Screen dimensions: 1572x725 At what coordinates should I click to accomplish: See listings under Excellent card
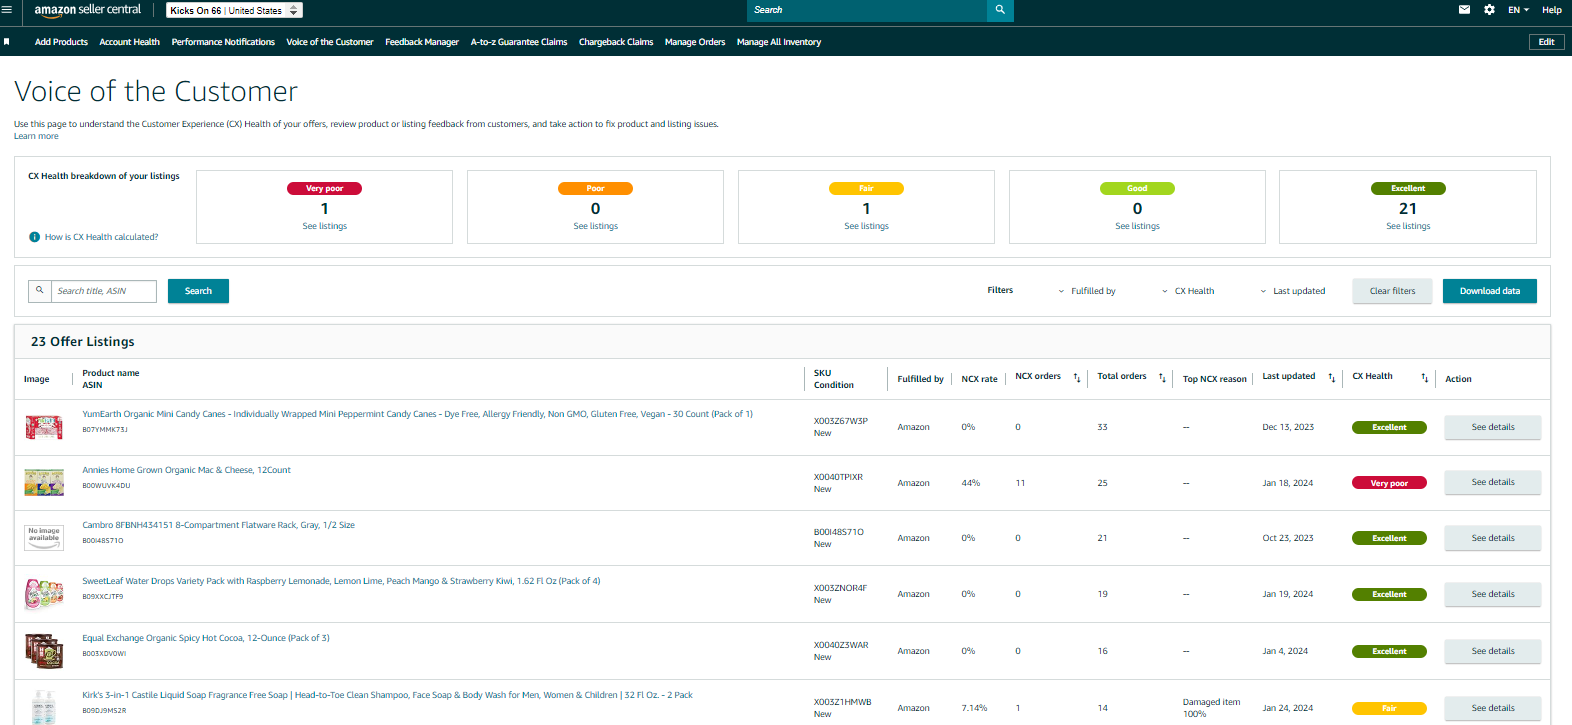coord(1408,226)
